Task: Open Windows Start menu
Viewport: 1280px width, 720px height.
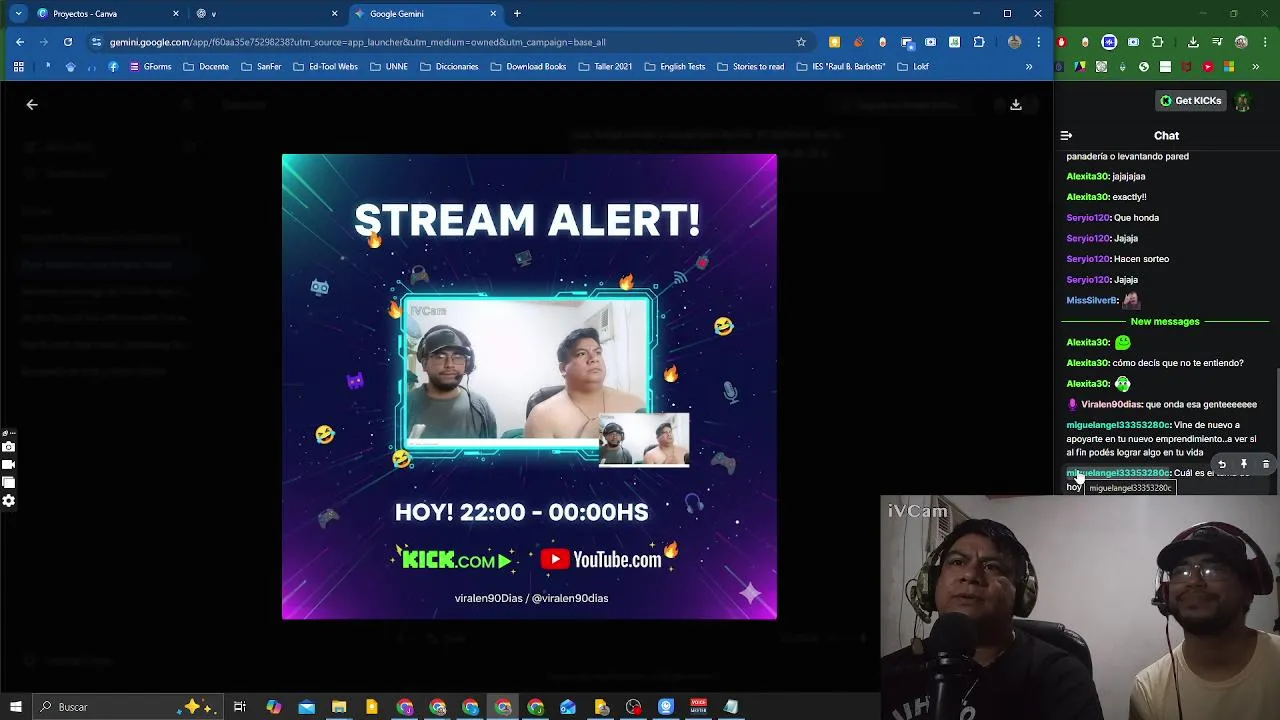Action: [16, 707]
